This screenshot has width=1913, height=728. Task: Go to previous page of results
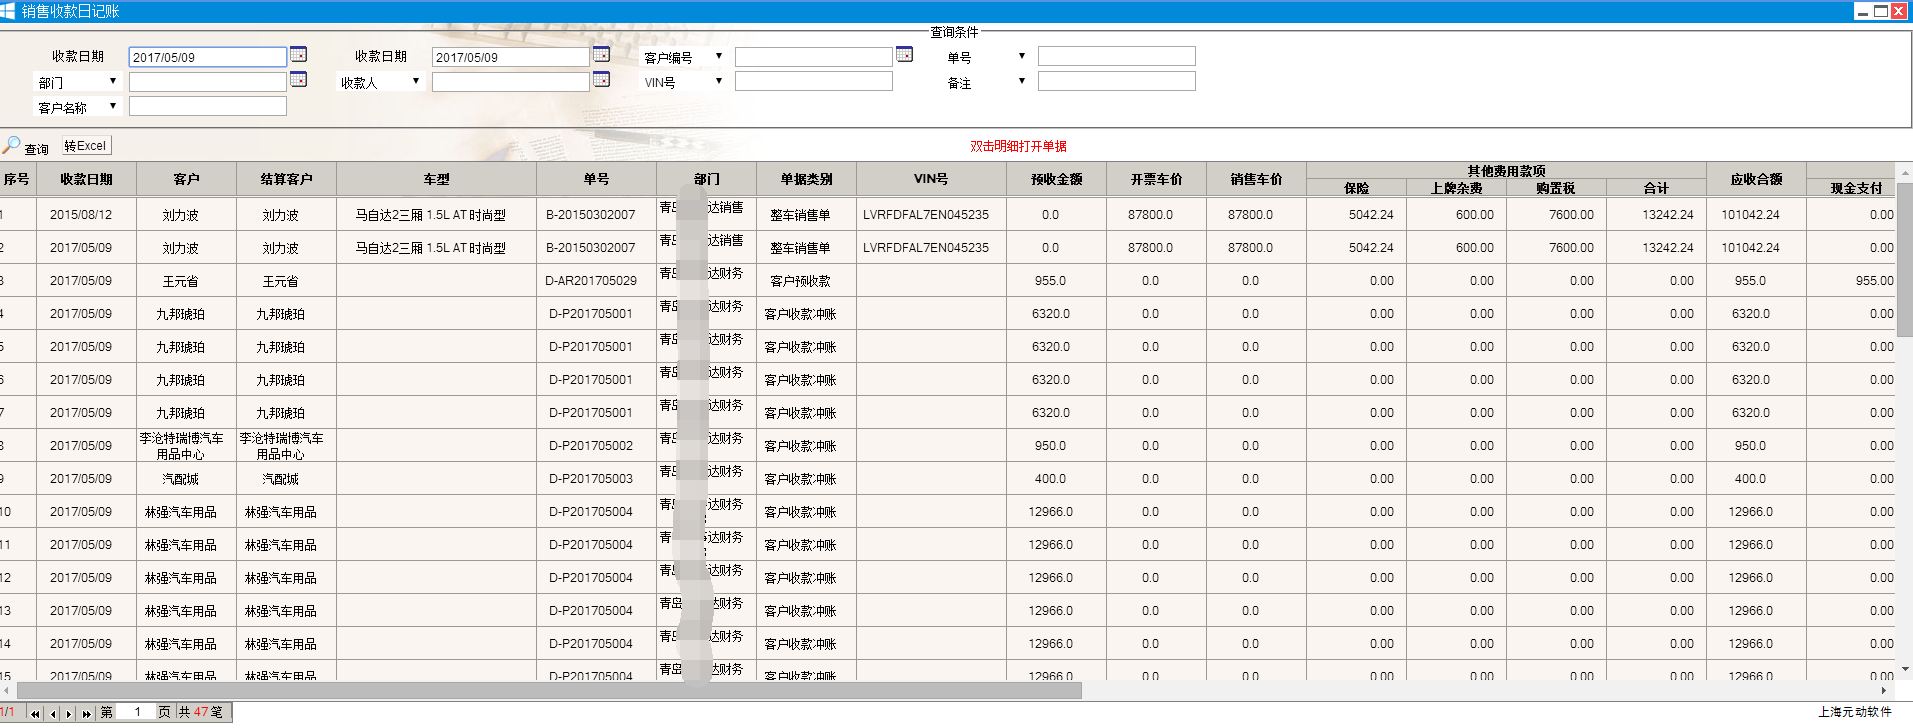53,713
